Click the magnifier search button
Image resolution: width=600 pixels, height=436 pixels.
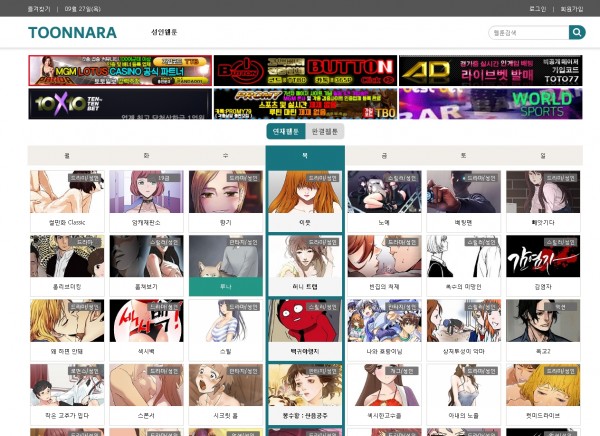577,33
